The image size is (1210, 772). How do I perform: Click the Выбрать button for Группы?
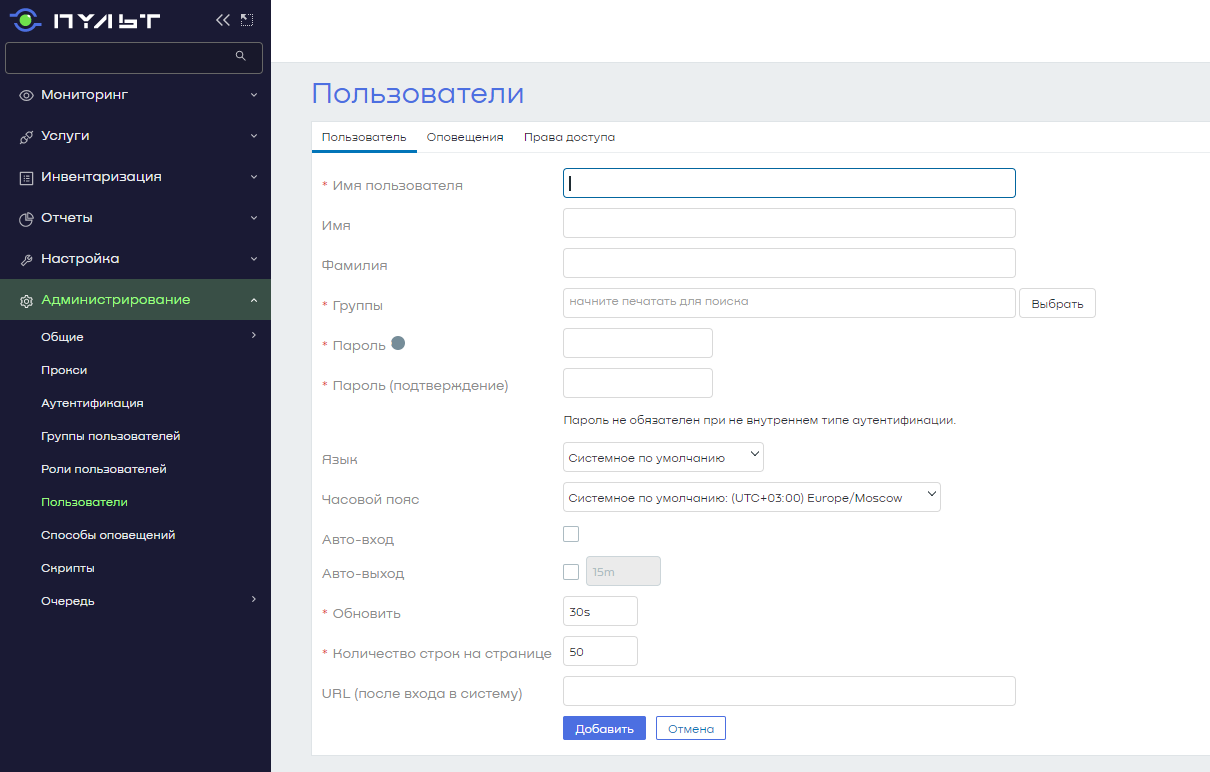point(1056,302)
